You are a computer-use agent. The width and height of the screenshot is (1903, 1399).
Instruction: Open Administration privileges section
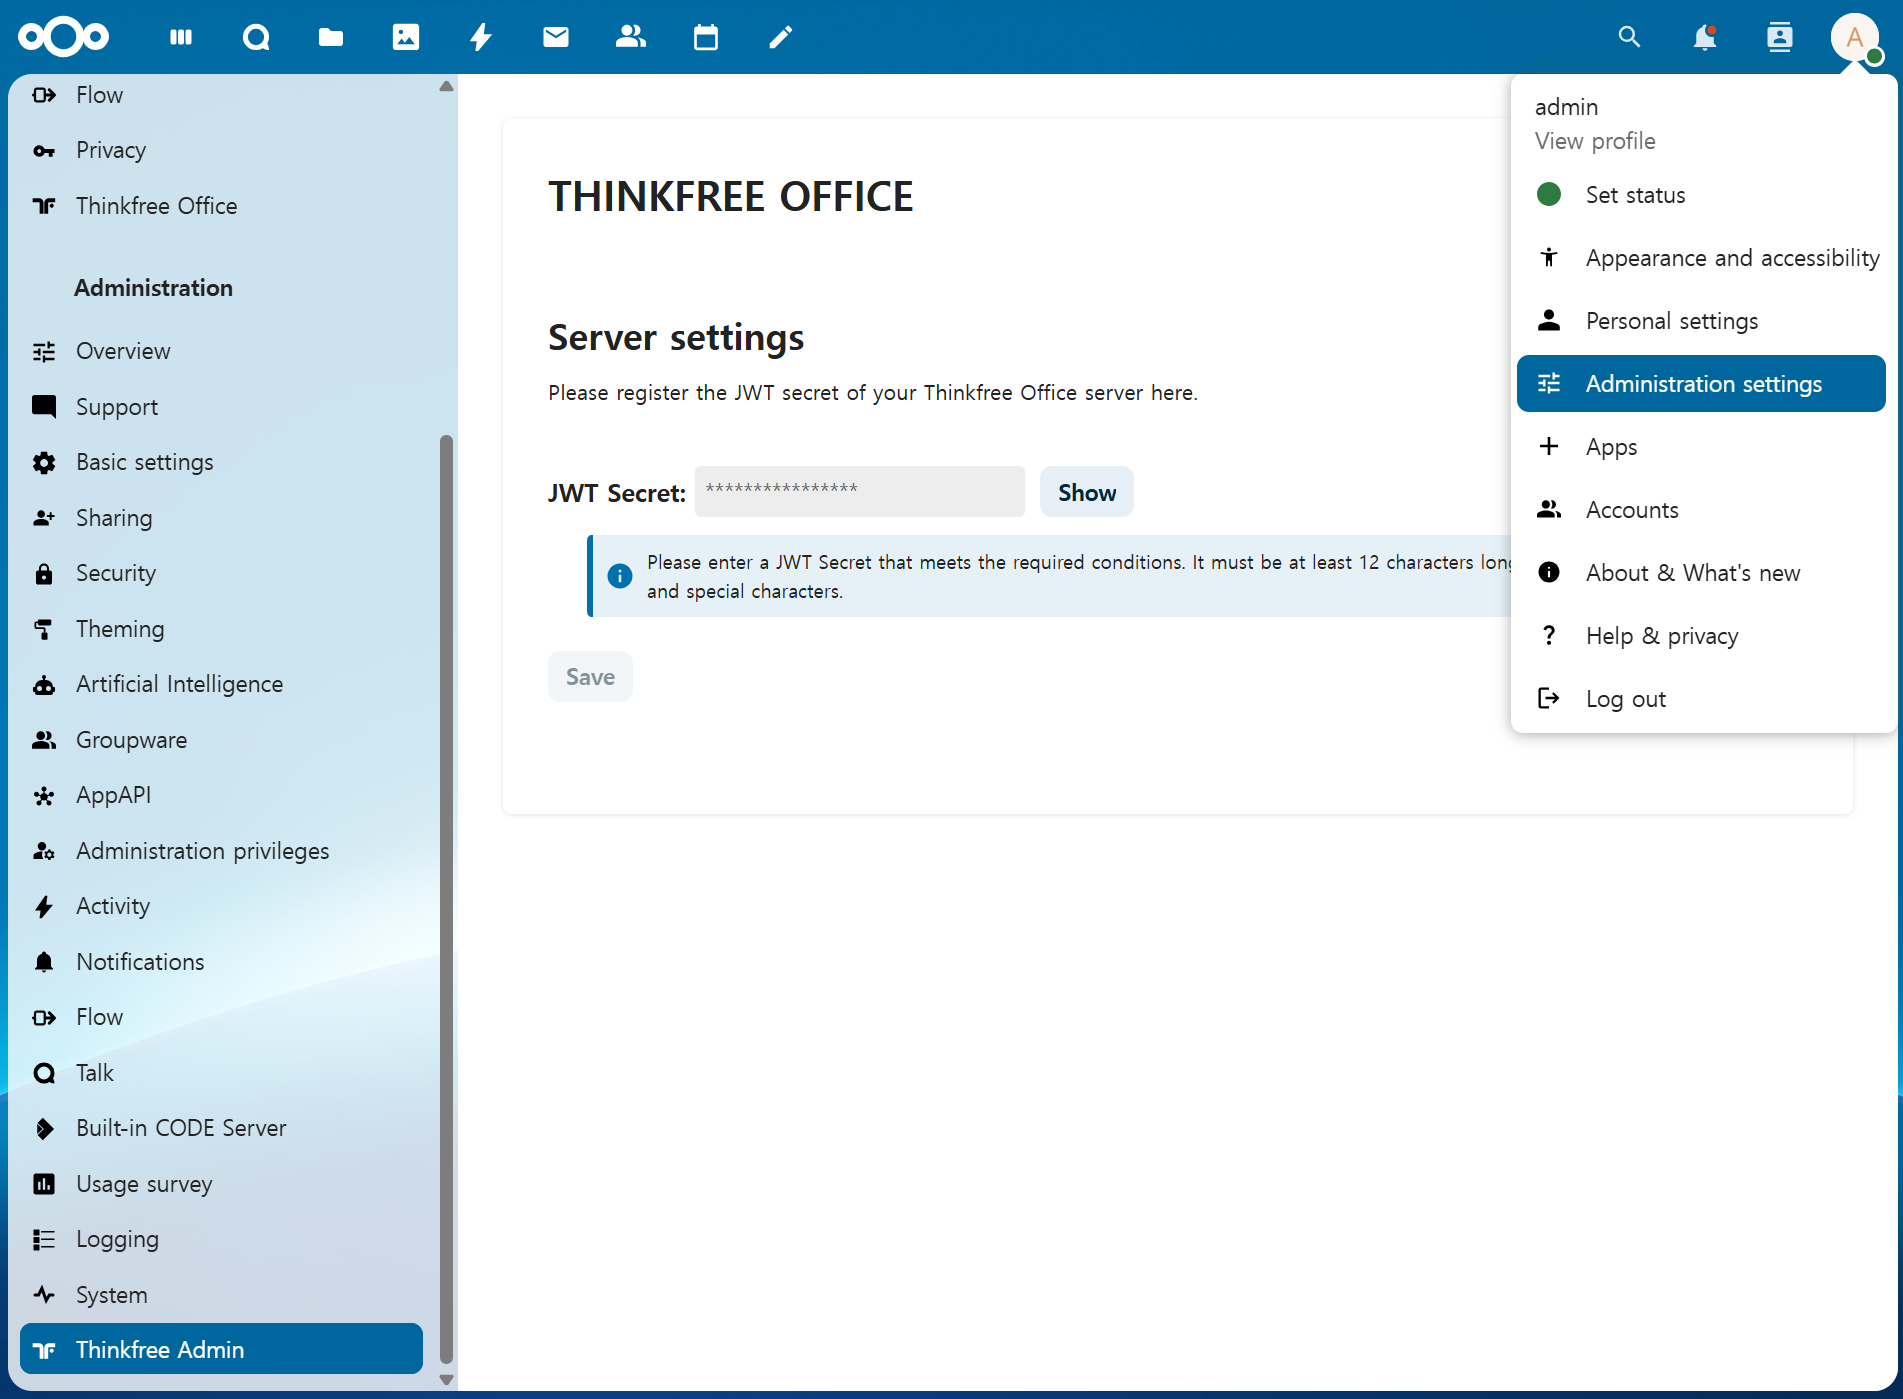point(221,851)
